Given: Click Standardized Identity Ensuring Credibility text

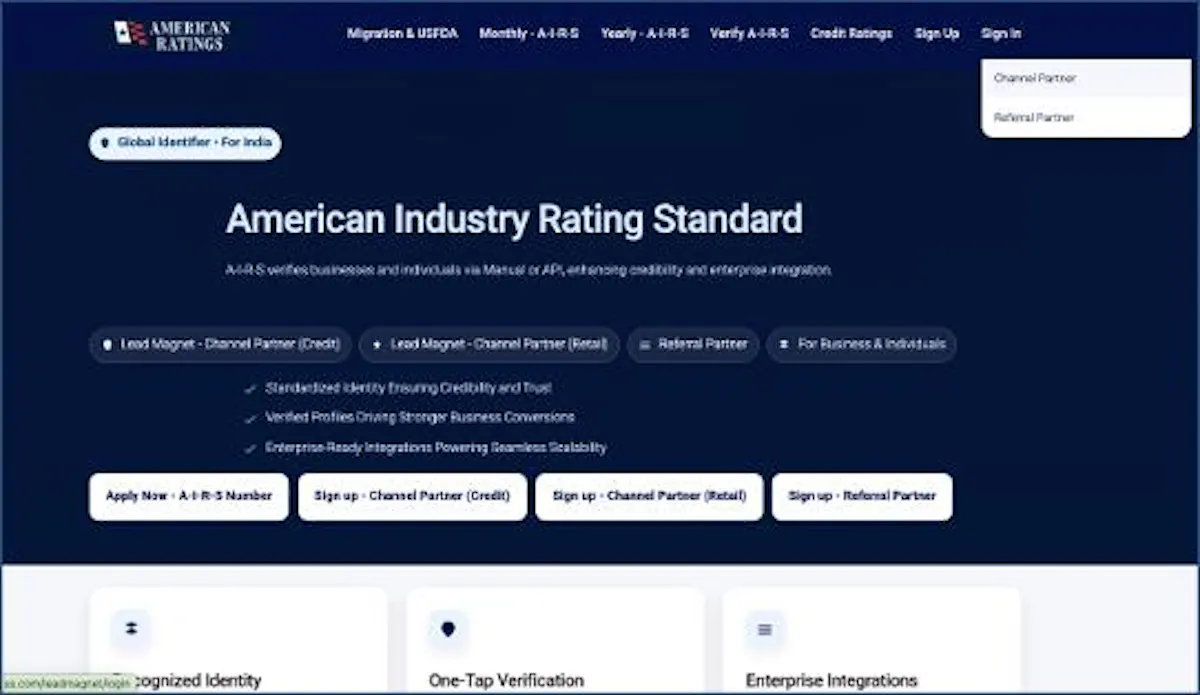Looking at the screenshot, I should point(408,388).
